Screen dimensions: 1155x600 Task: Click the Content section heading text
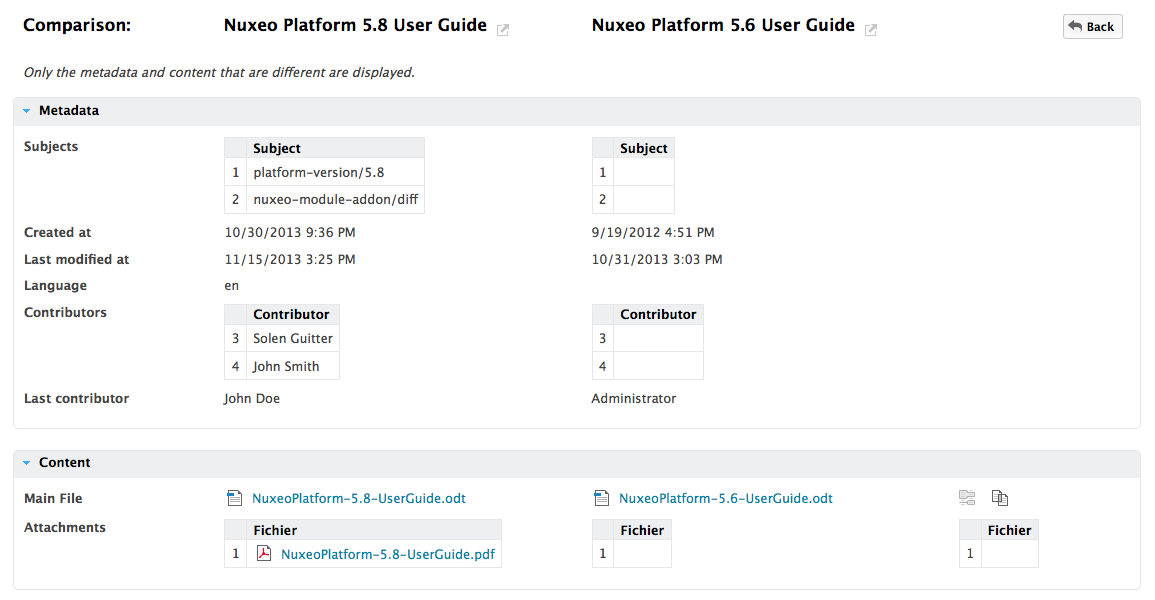pyautogui.click(x=65, y=462)
